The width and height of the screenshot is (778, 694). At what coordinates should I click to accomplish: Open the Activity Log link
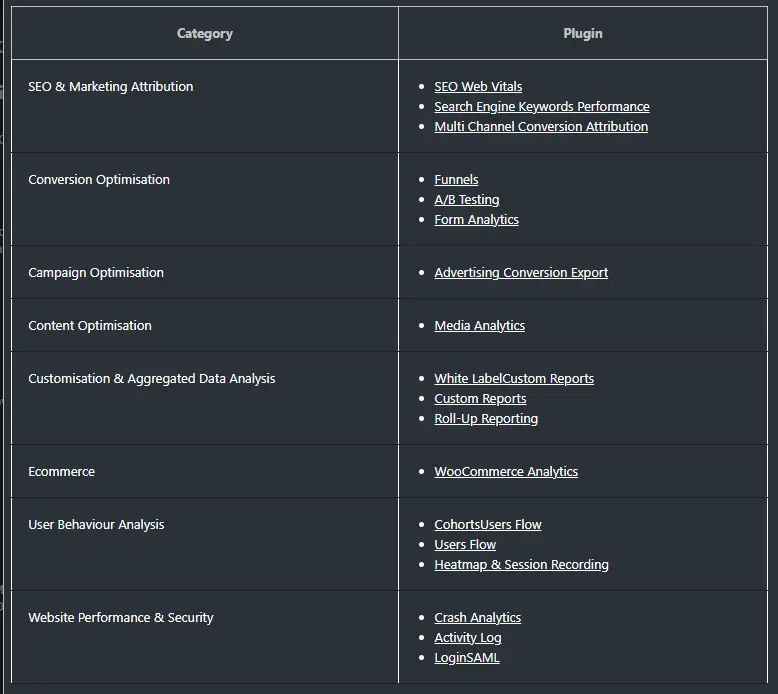pos(467,637)
